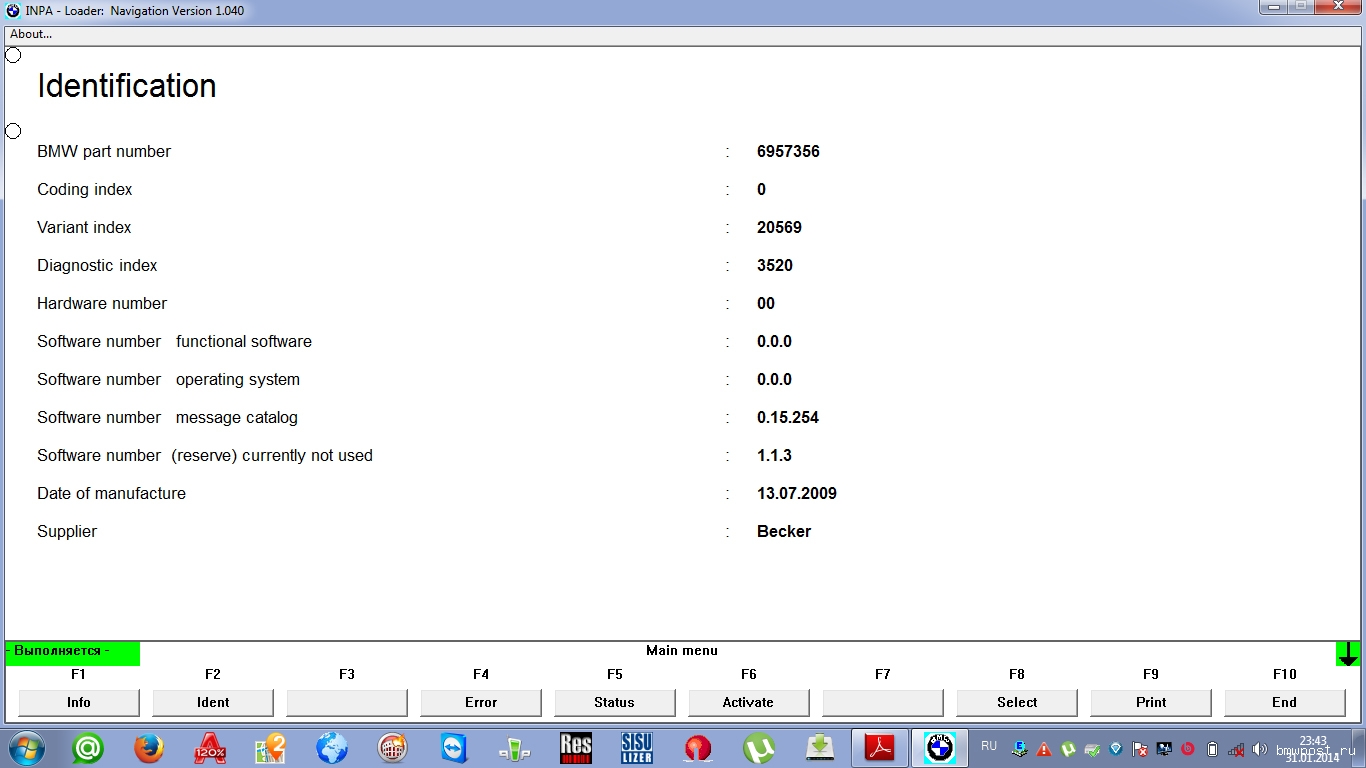Open TeamViewer from the taskbar

tap(453, 748)
